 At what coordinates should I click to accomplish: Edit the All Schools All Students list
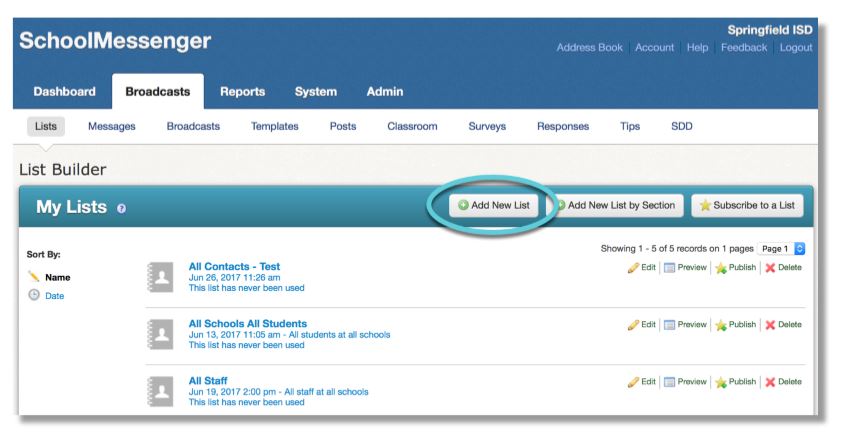642,325
